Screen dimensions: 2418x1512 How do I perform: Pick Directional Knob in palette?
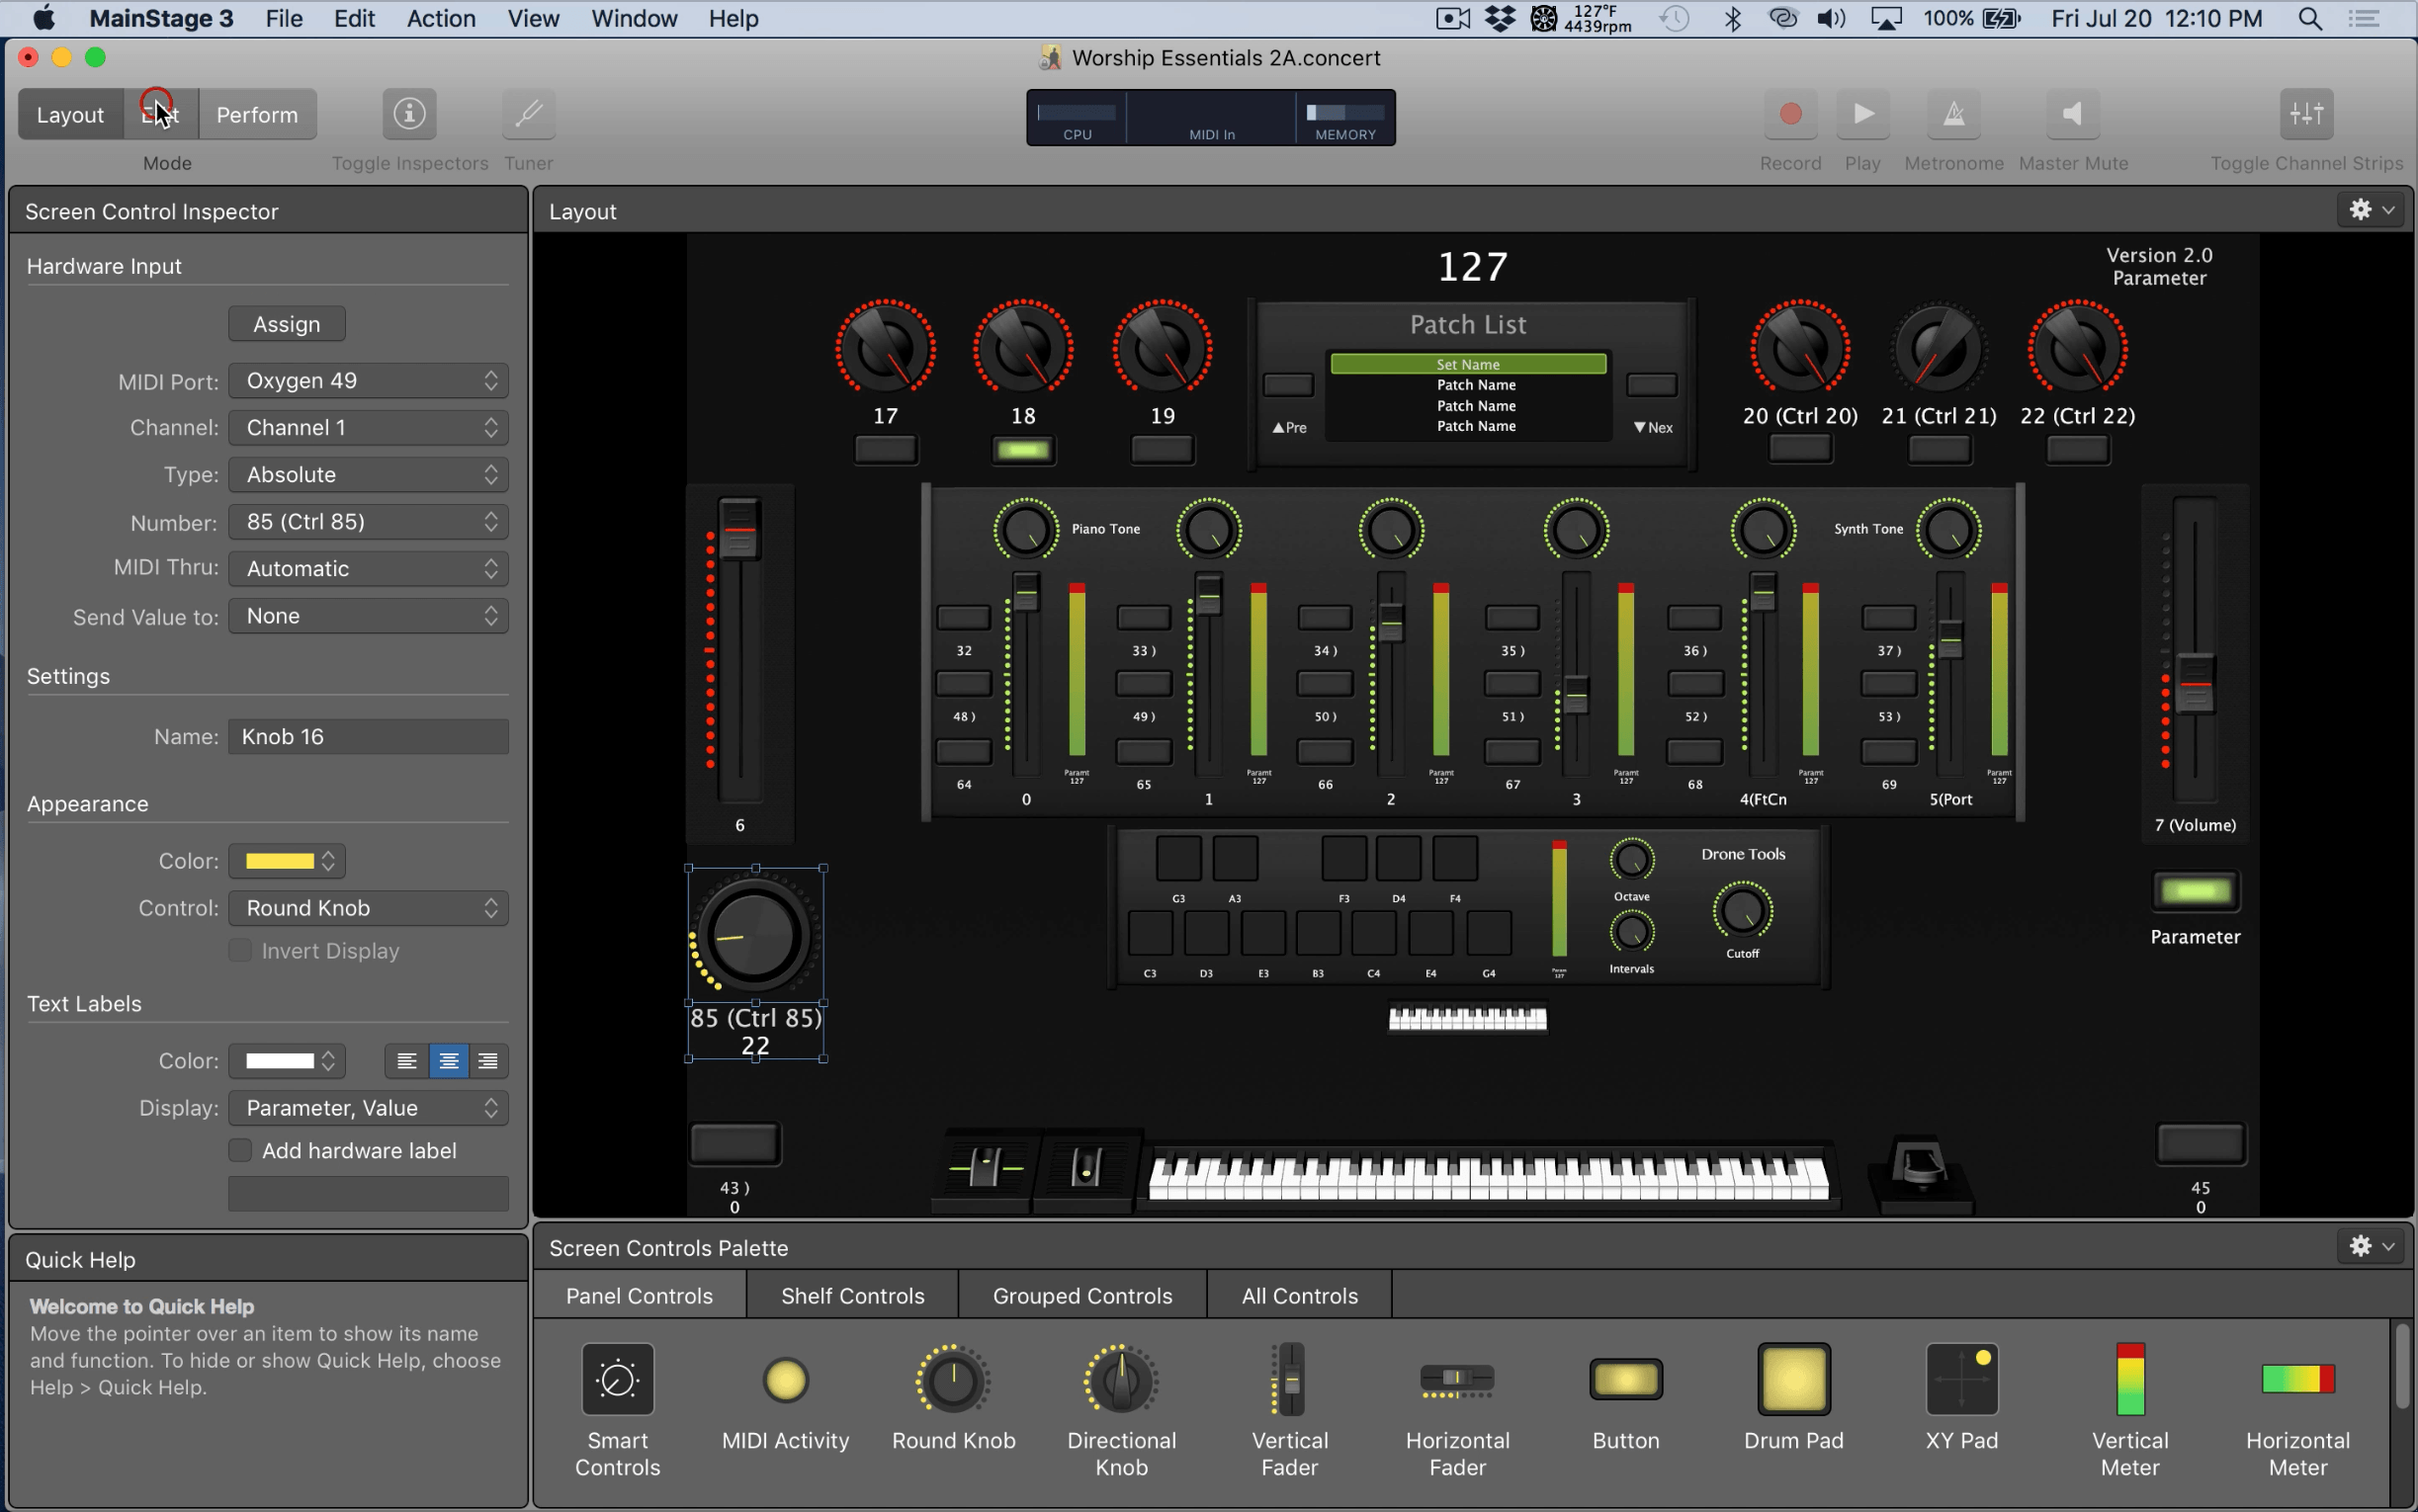click(1121, 1380)
